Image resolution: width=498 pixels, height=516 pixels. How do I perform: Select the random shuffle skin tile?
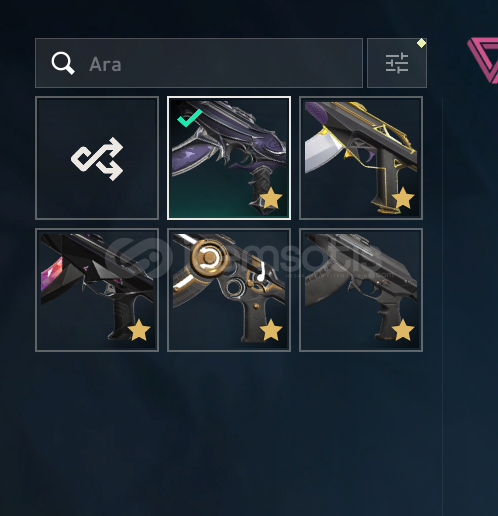97,158
